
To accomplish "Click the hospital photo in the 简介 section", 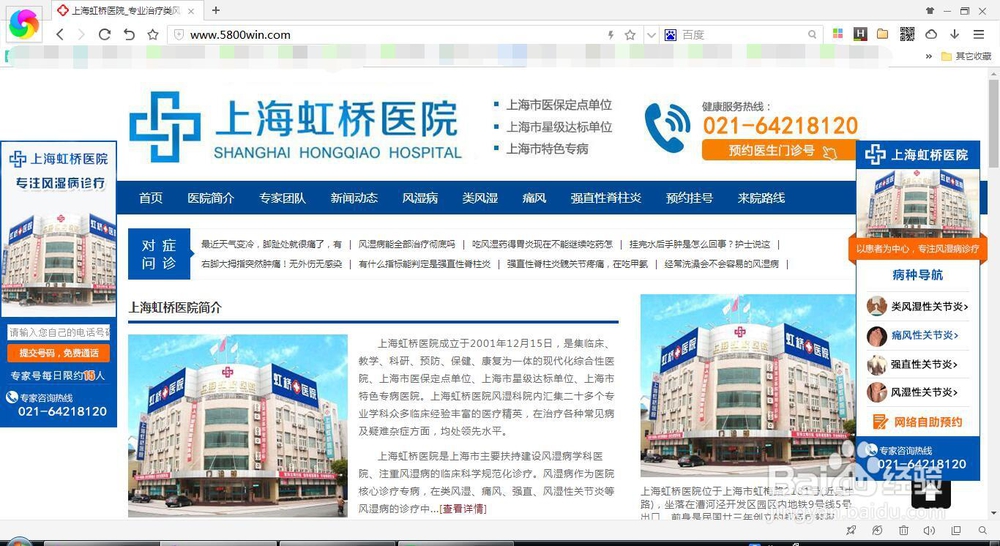I will 238,425.
